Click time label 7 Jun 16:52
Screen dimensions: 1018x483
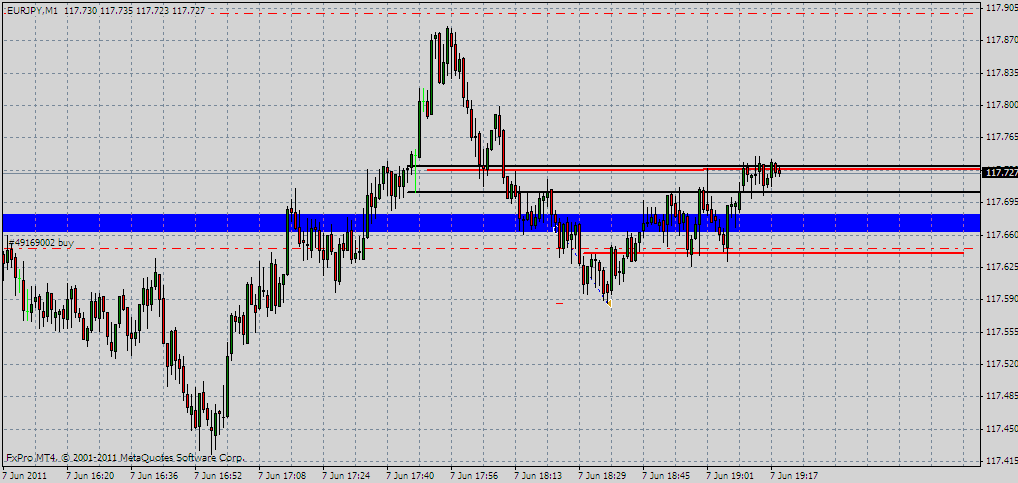218,476
